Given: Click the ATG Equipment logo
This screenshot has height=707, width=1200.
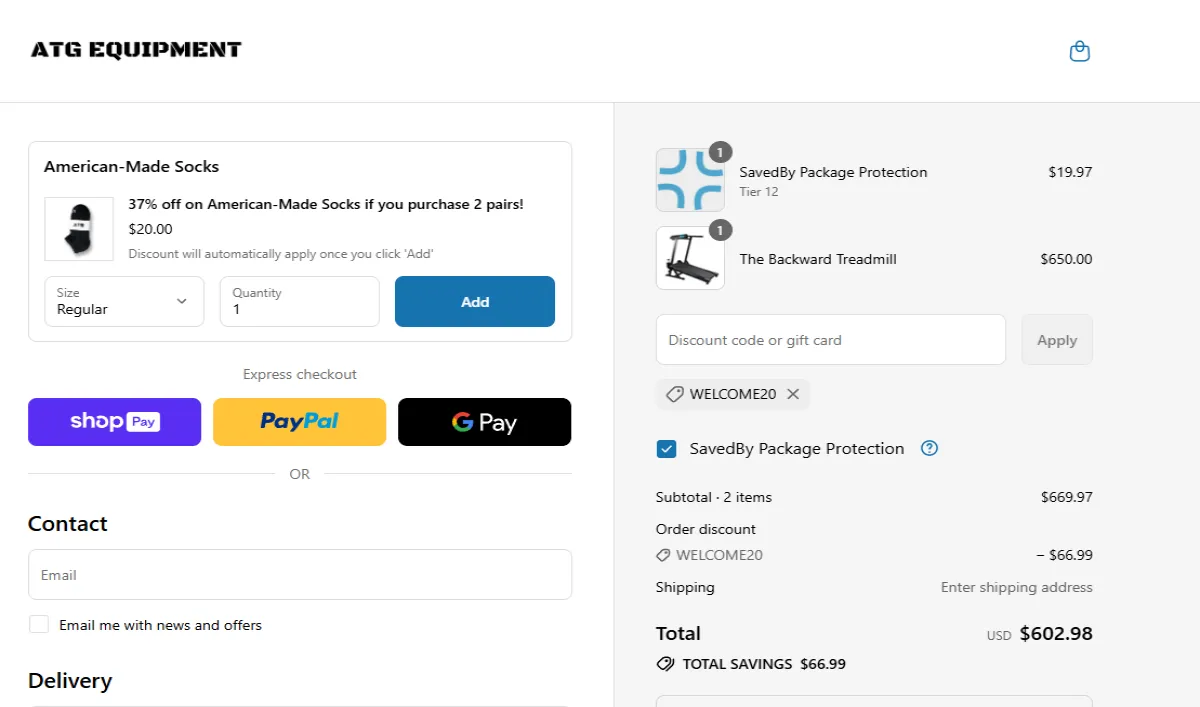Looking at the screenshot, I should pos(135,49).
